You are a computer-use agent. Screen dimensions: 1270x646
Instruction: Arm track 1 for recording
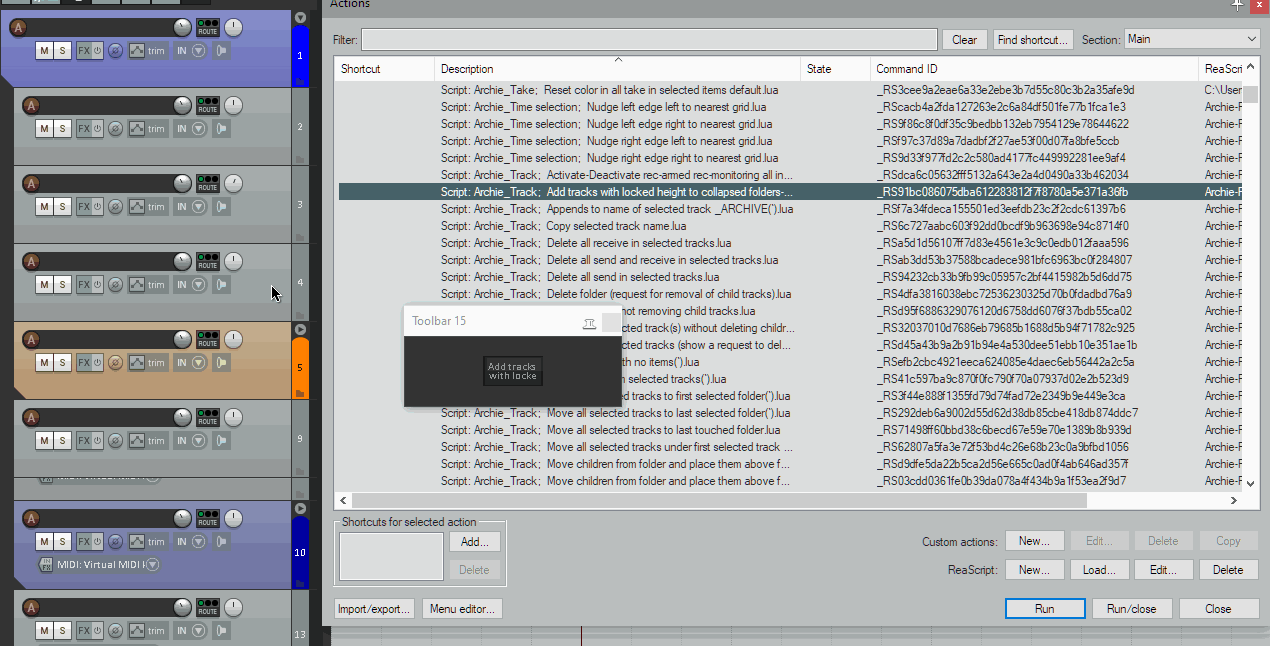pyautogui.click(x=18, y=27)
